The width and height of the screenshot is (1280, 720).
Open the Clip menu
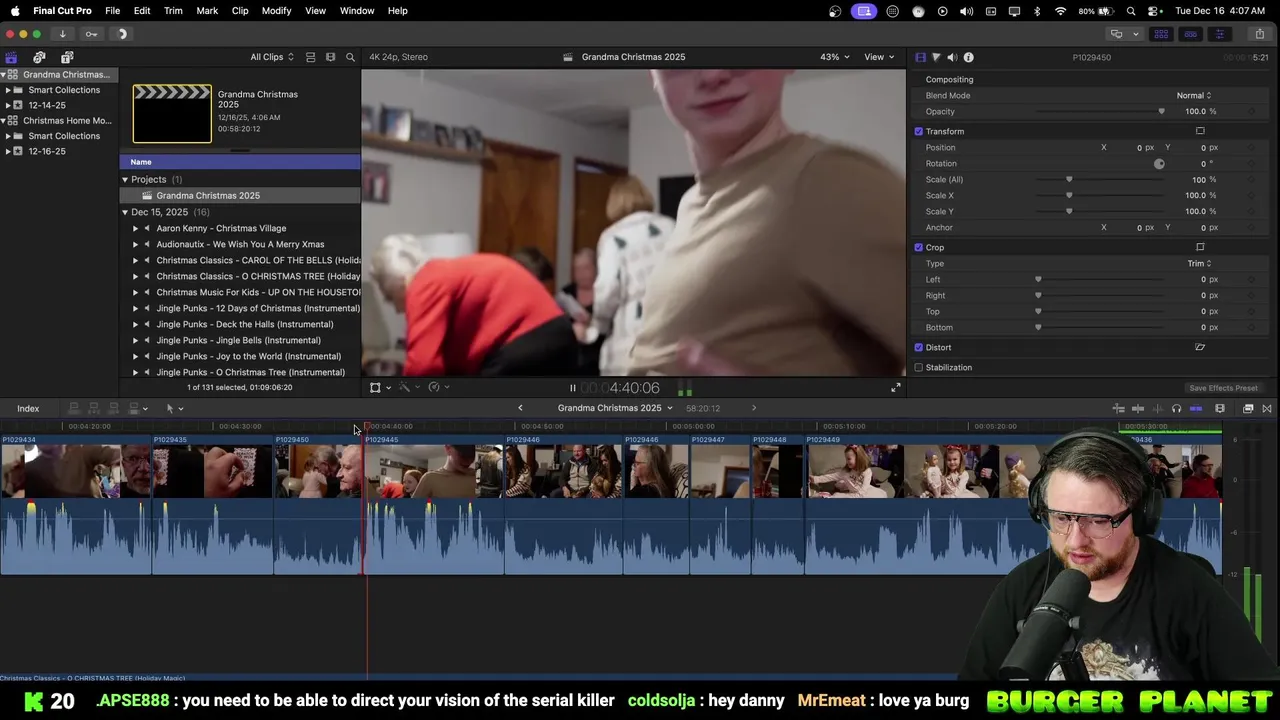(240, 10)
